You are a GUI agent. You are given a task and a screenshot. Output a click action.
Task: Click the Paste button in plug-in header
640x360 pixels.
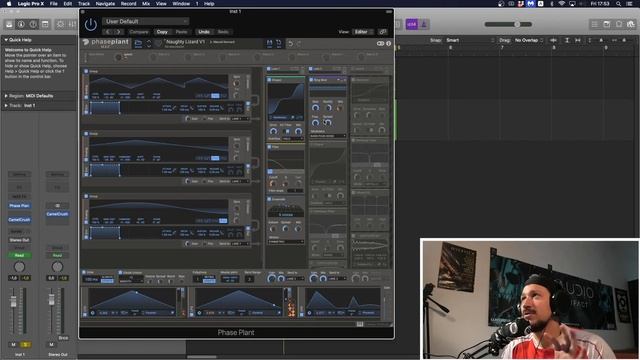click(x=181, y=32)
